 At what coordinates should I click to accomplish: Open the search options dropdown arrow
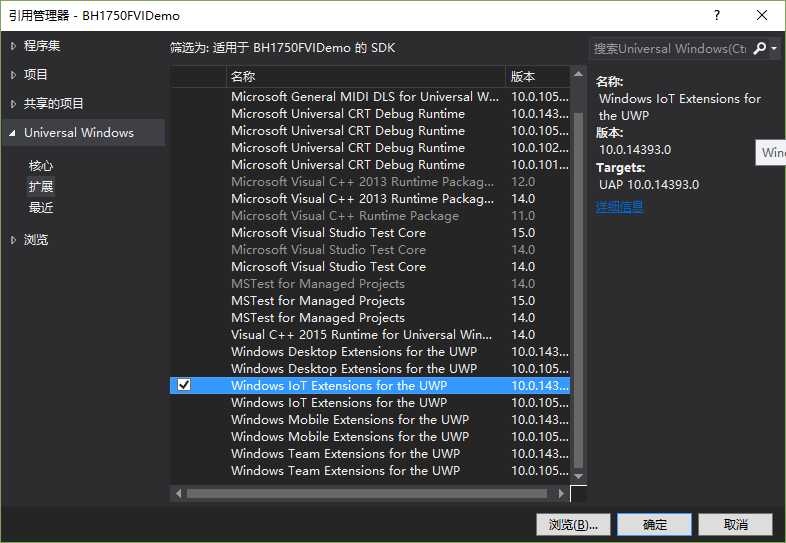[x=774, y=48]
